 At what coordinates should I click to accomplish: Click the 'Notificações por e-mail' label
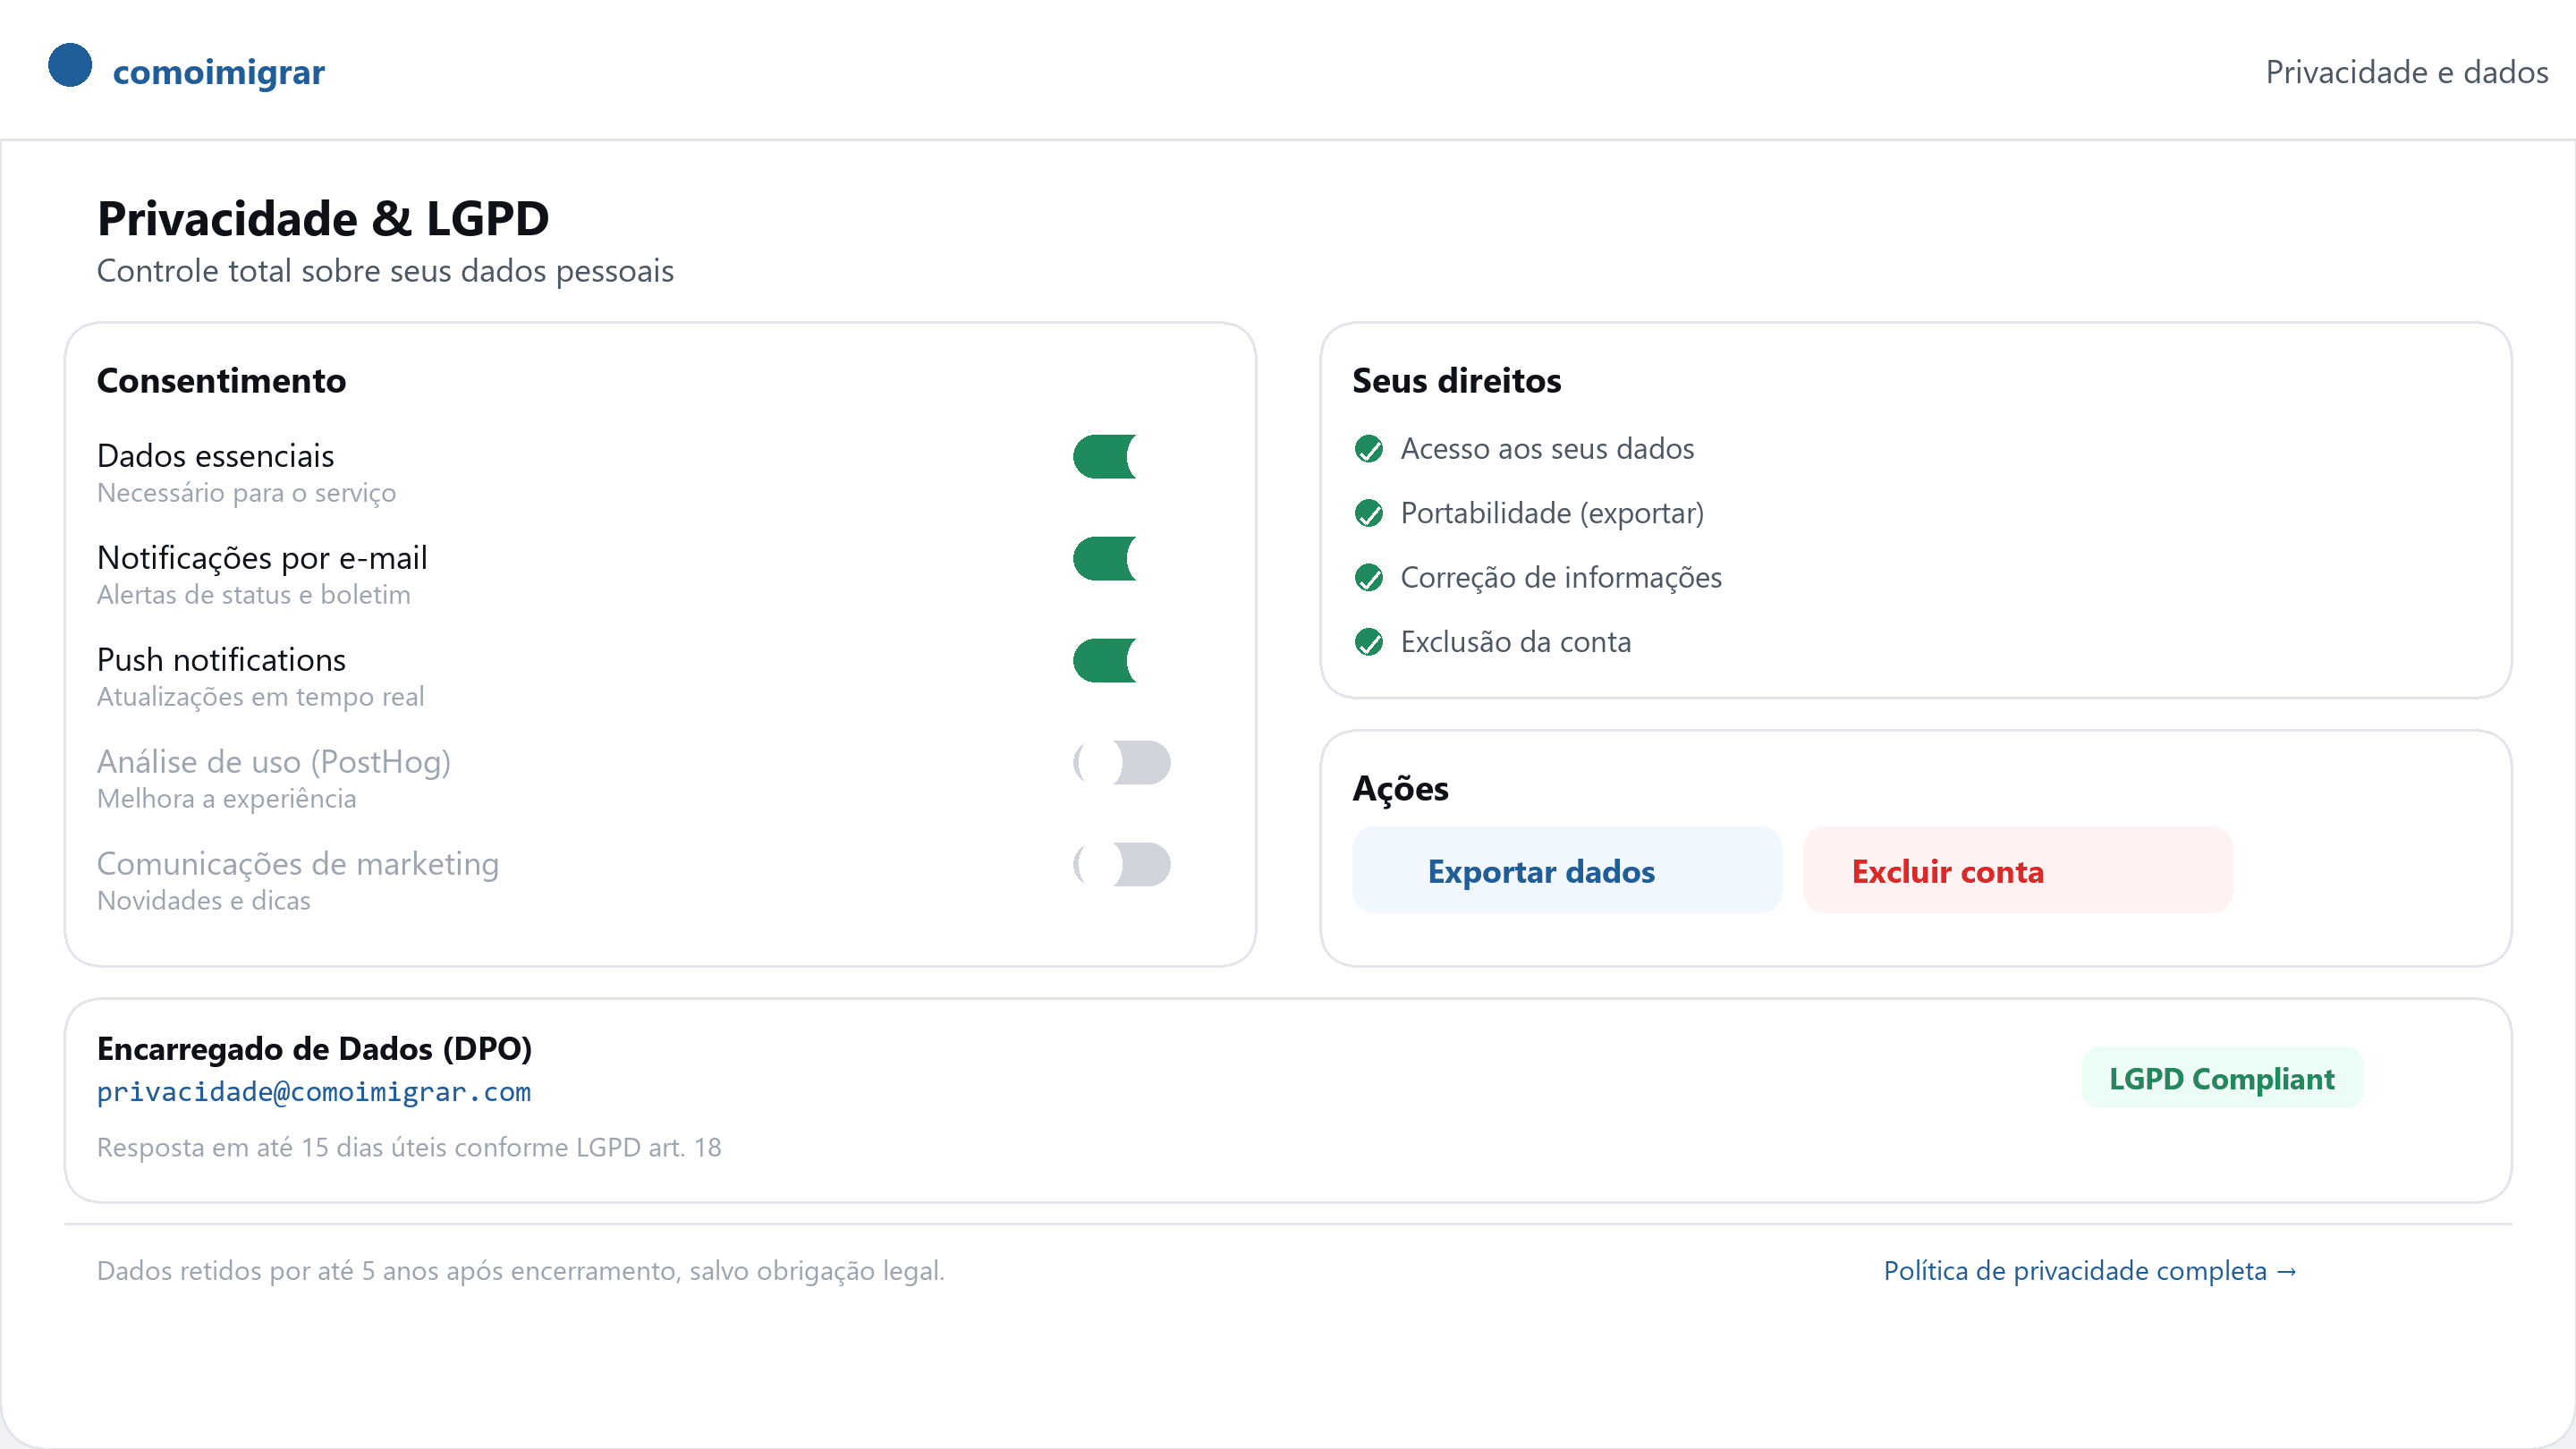click(x=262, y=558)
